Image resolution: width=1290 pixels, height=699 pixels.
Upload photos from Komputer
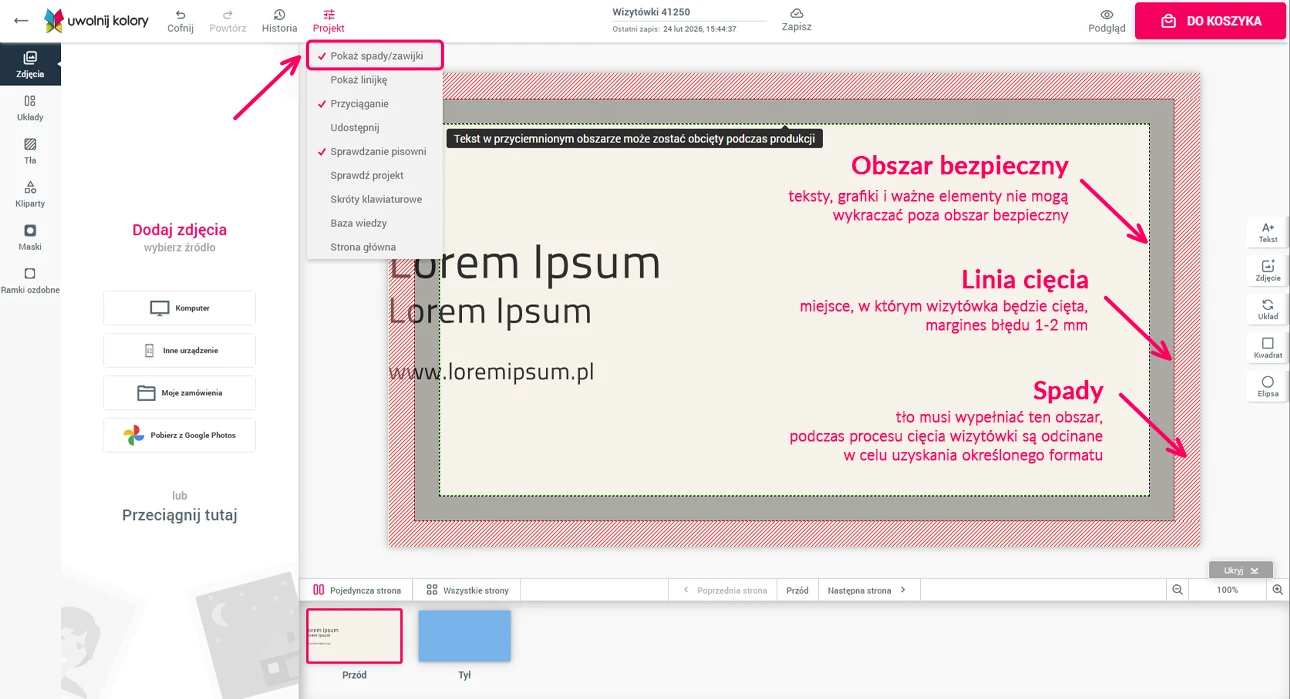point(179,308)
